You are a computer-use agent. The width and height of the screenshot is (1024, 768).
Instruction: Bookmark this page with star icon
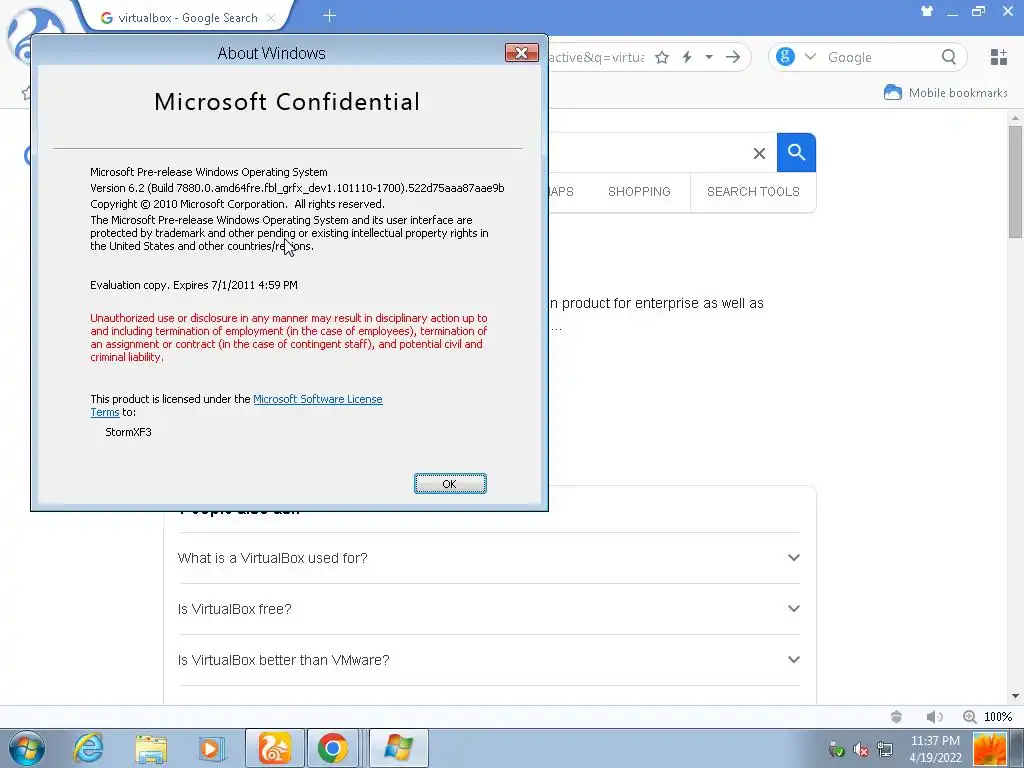[x=662, y=57]
